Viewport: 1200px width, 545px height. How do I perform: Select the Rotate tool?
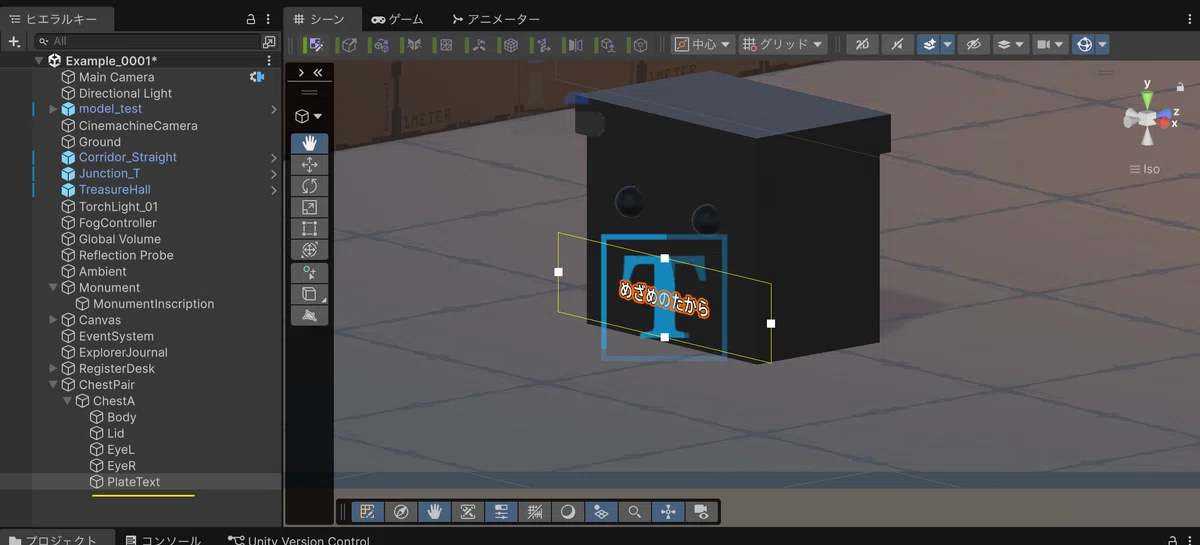309,186
